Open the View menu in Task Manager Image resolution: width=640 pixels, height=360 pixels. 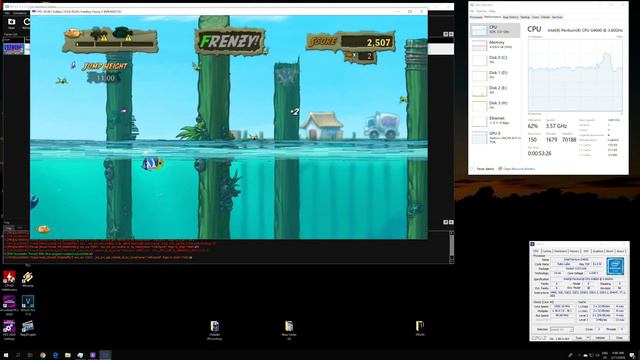click(x=492, y=11)
